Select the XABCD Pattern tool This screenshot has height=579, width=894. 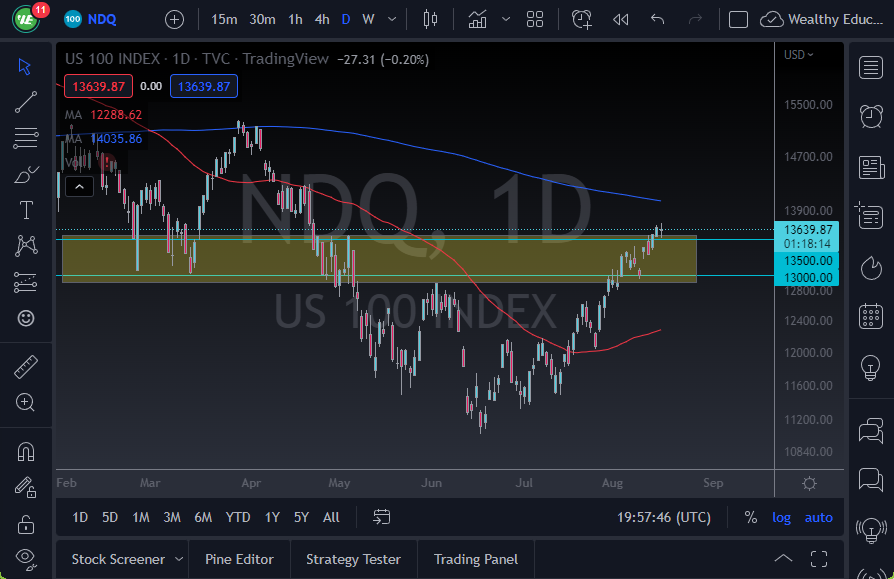tap(25, 246)
